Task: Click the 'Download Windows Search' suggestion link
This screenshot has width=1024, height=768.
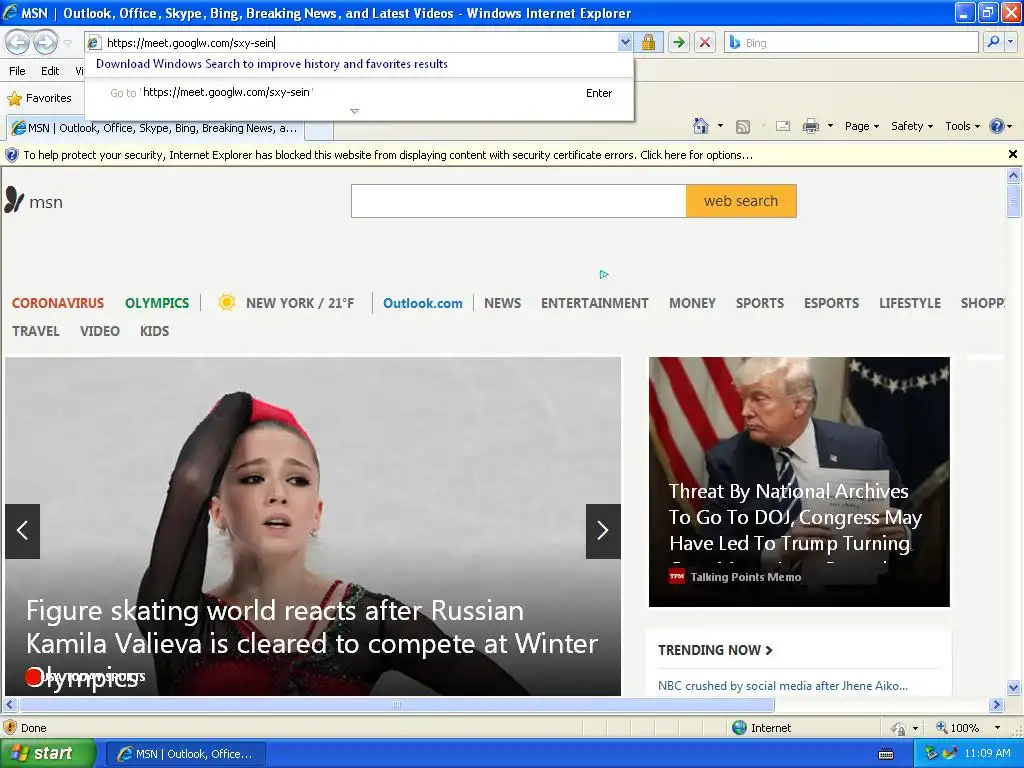Action: pyautogui.click(x=272, y=64)
